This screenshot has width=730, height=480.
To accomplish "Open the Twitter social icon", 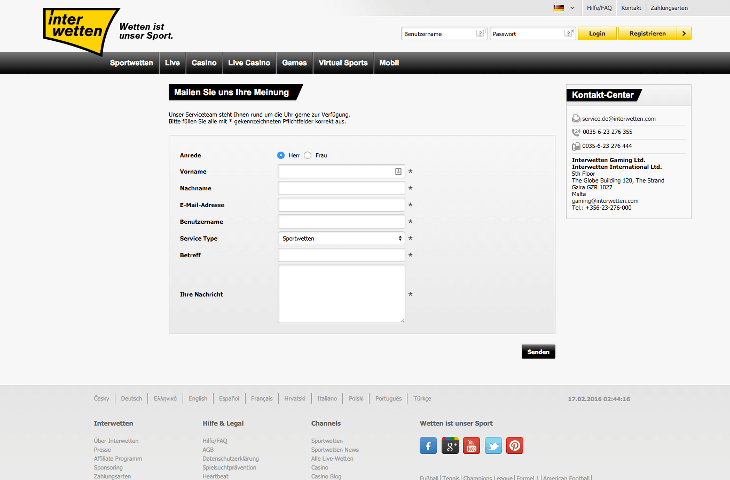I will coord(493,446).
